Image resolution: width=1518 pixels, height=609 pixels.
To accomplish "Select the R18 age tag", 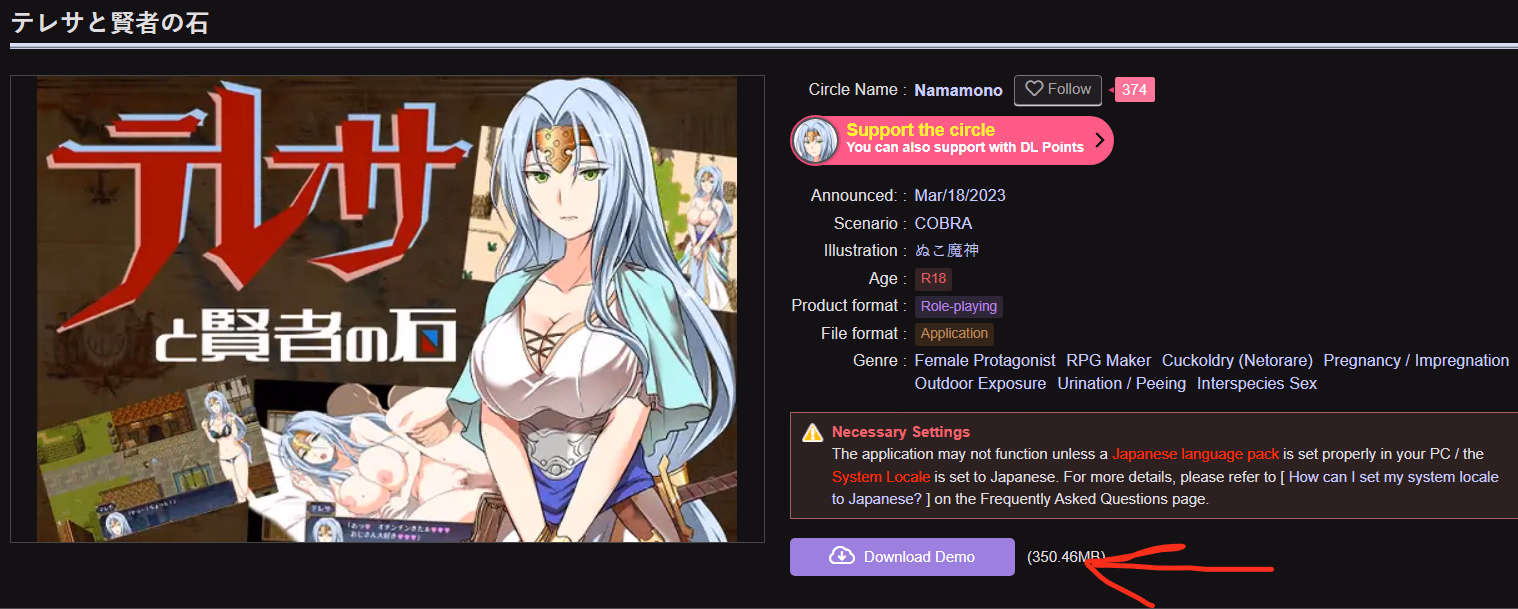I will 933,279.
